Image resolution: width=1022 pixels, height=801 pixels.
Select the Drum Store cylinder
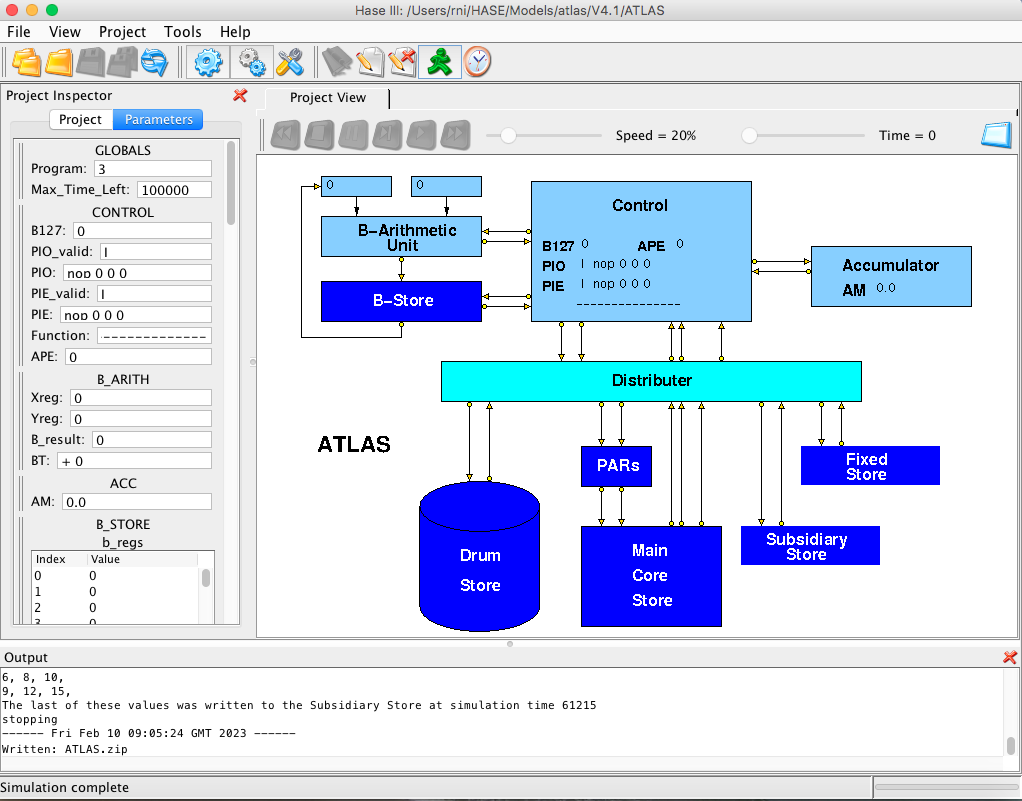click(x=480, y=556)
